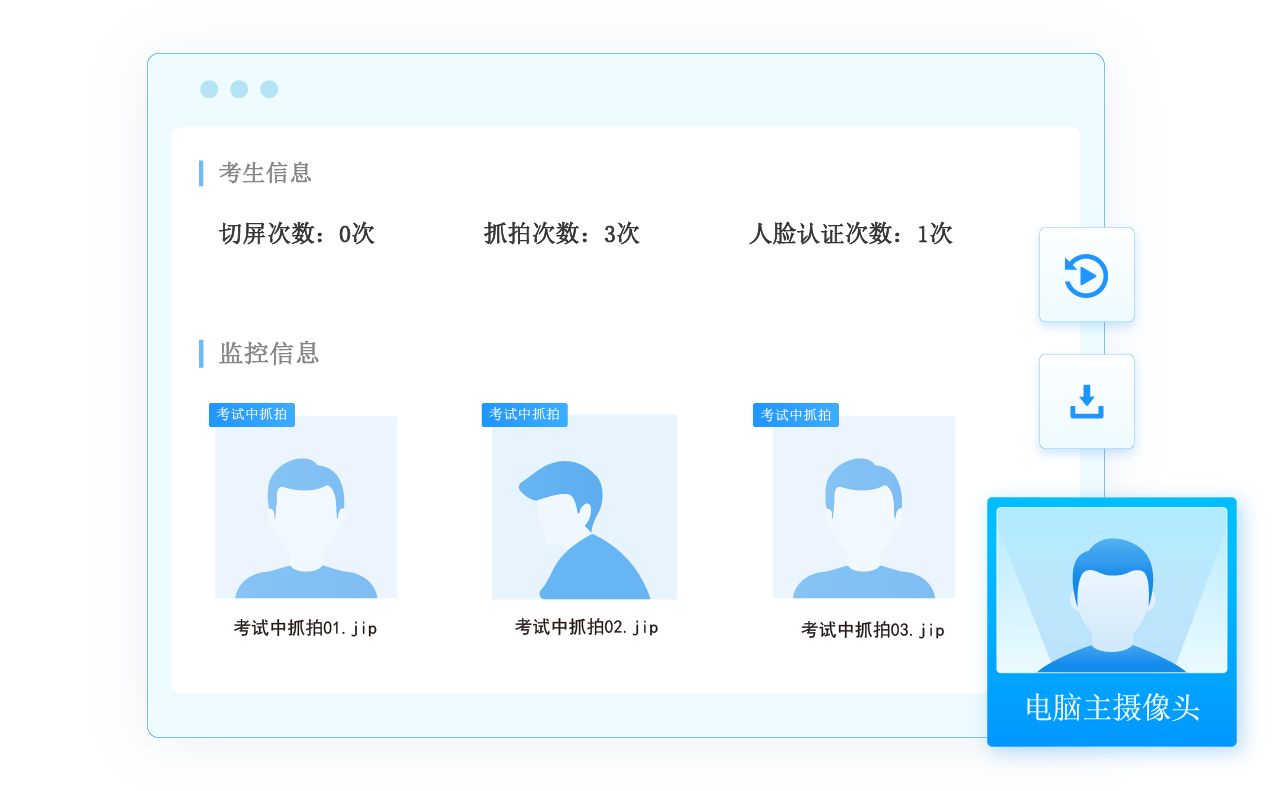
Task: Click the 考试中抓拍 tag on the first snapshot
Action: [x=252, y=414]
